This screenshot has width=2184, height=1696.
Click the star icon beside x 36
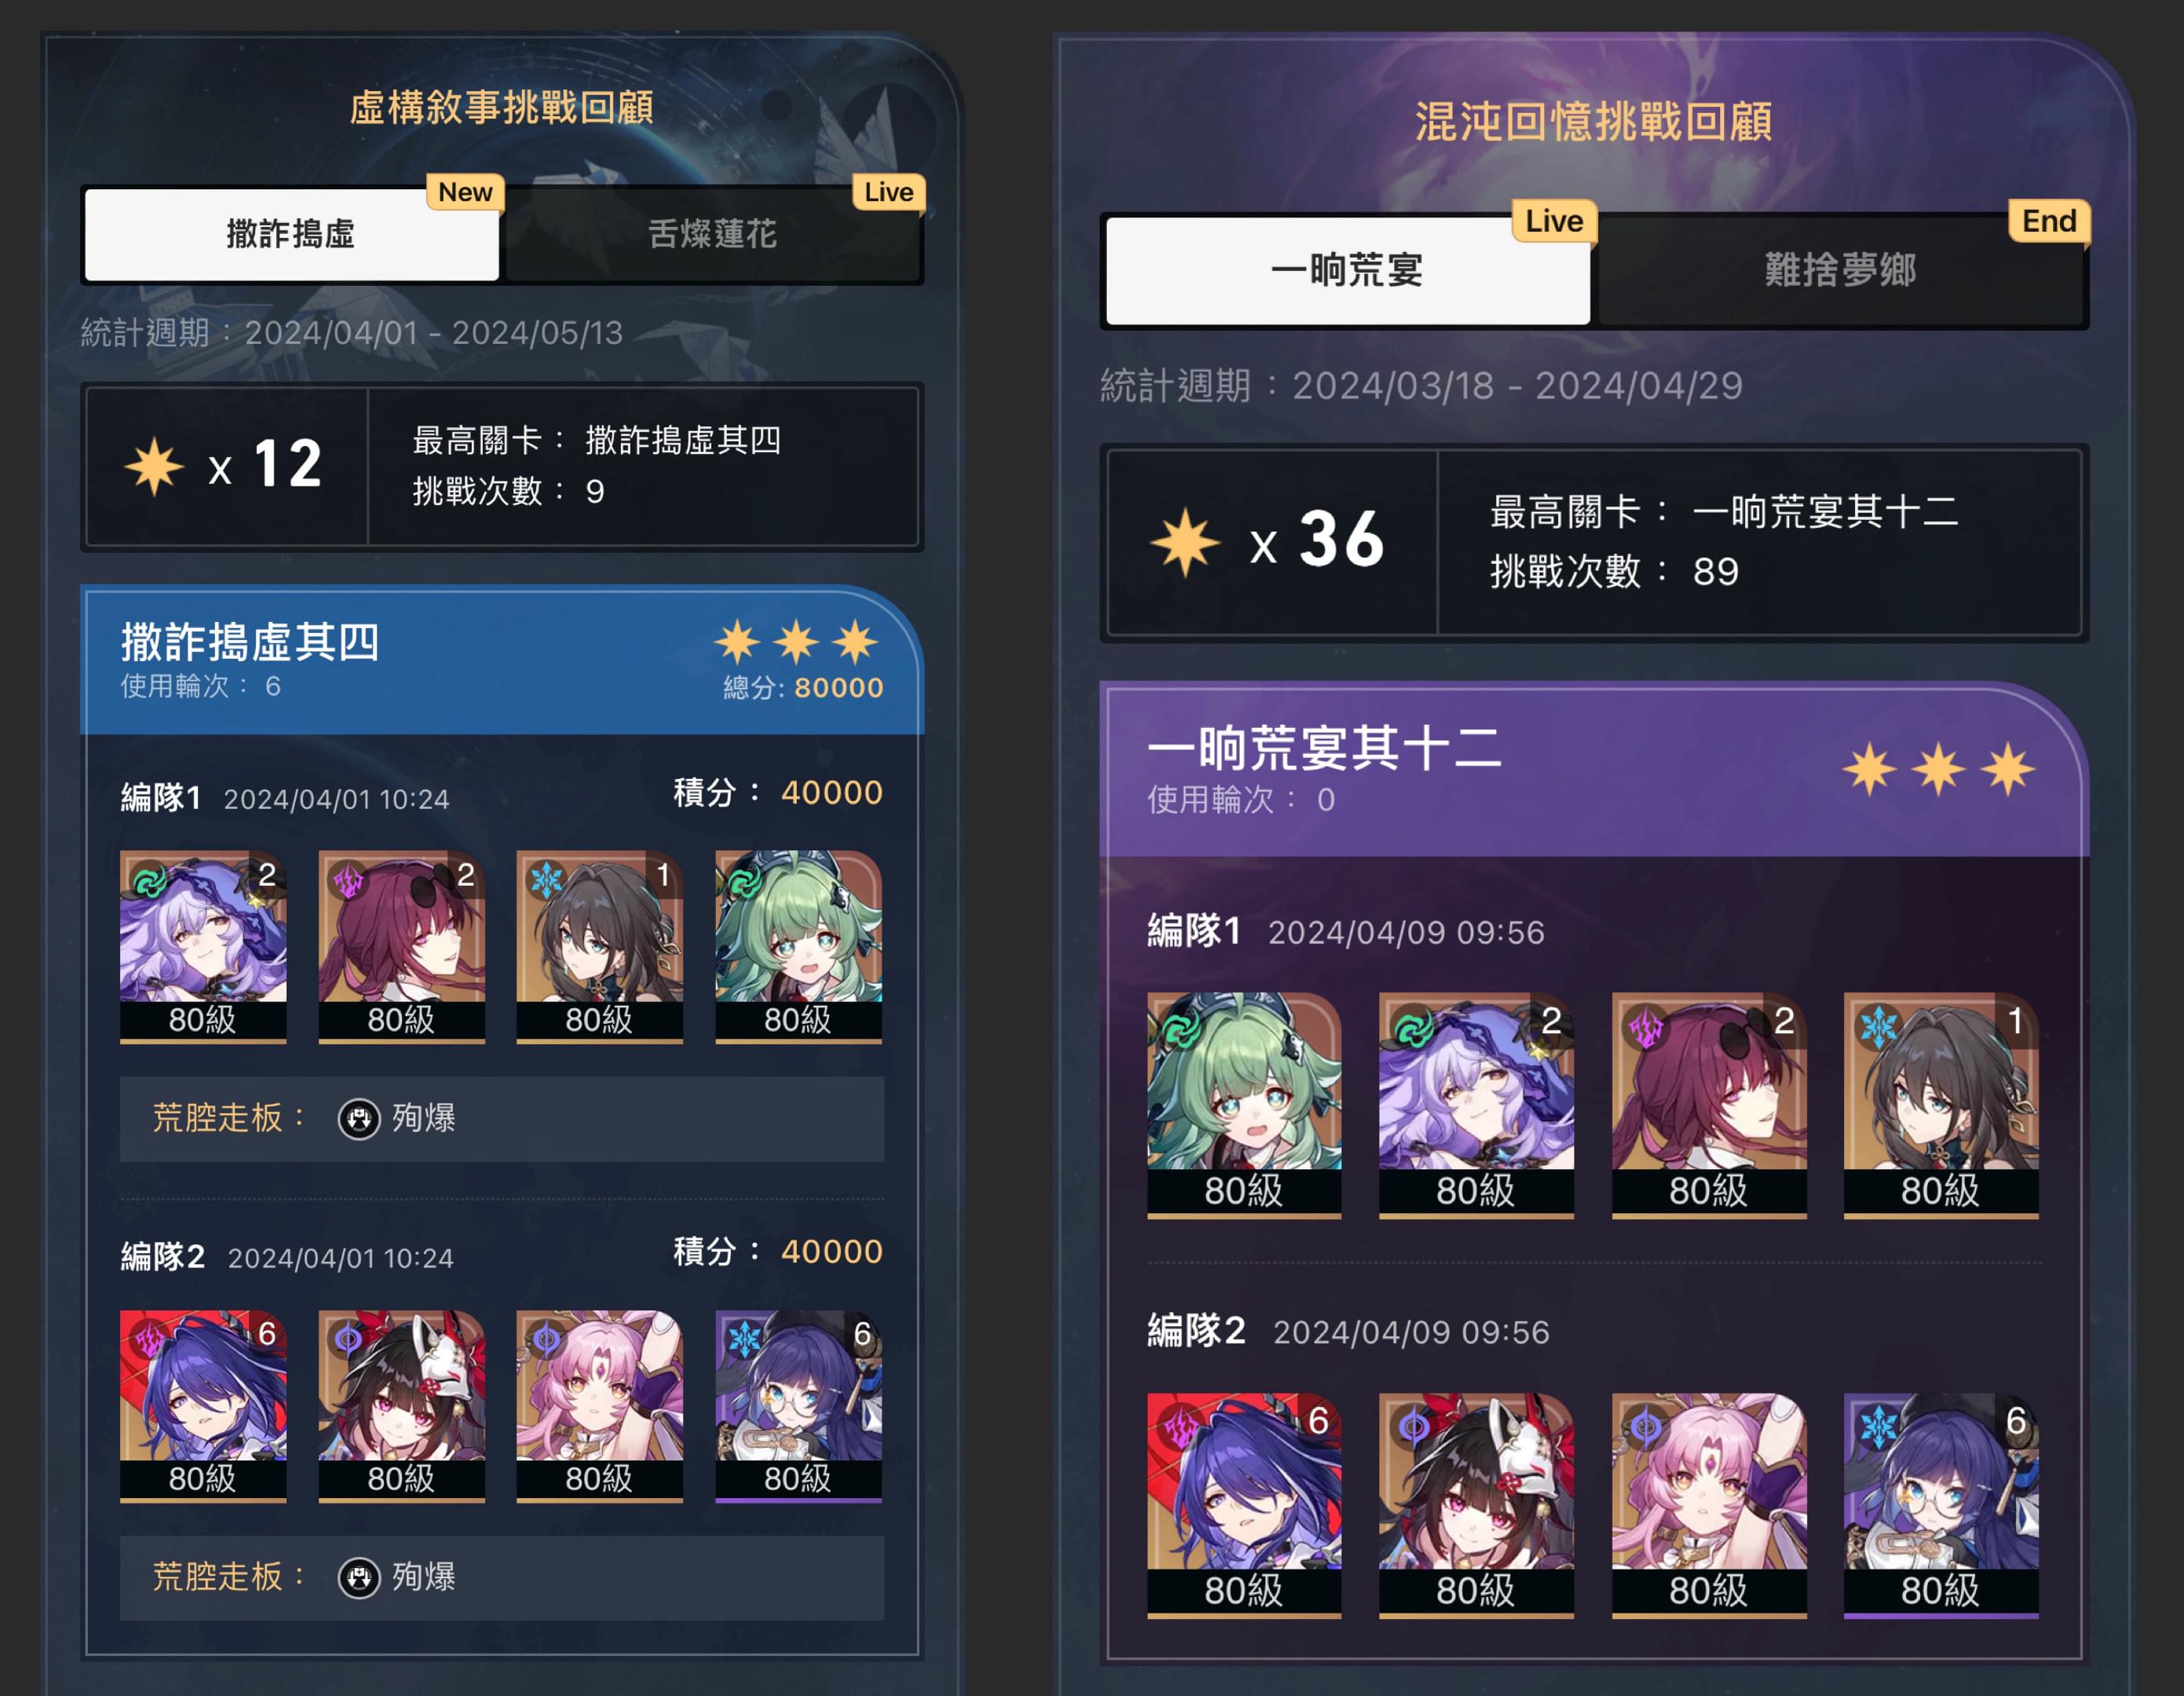[x=1185, y=542]
